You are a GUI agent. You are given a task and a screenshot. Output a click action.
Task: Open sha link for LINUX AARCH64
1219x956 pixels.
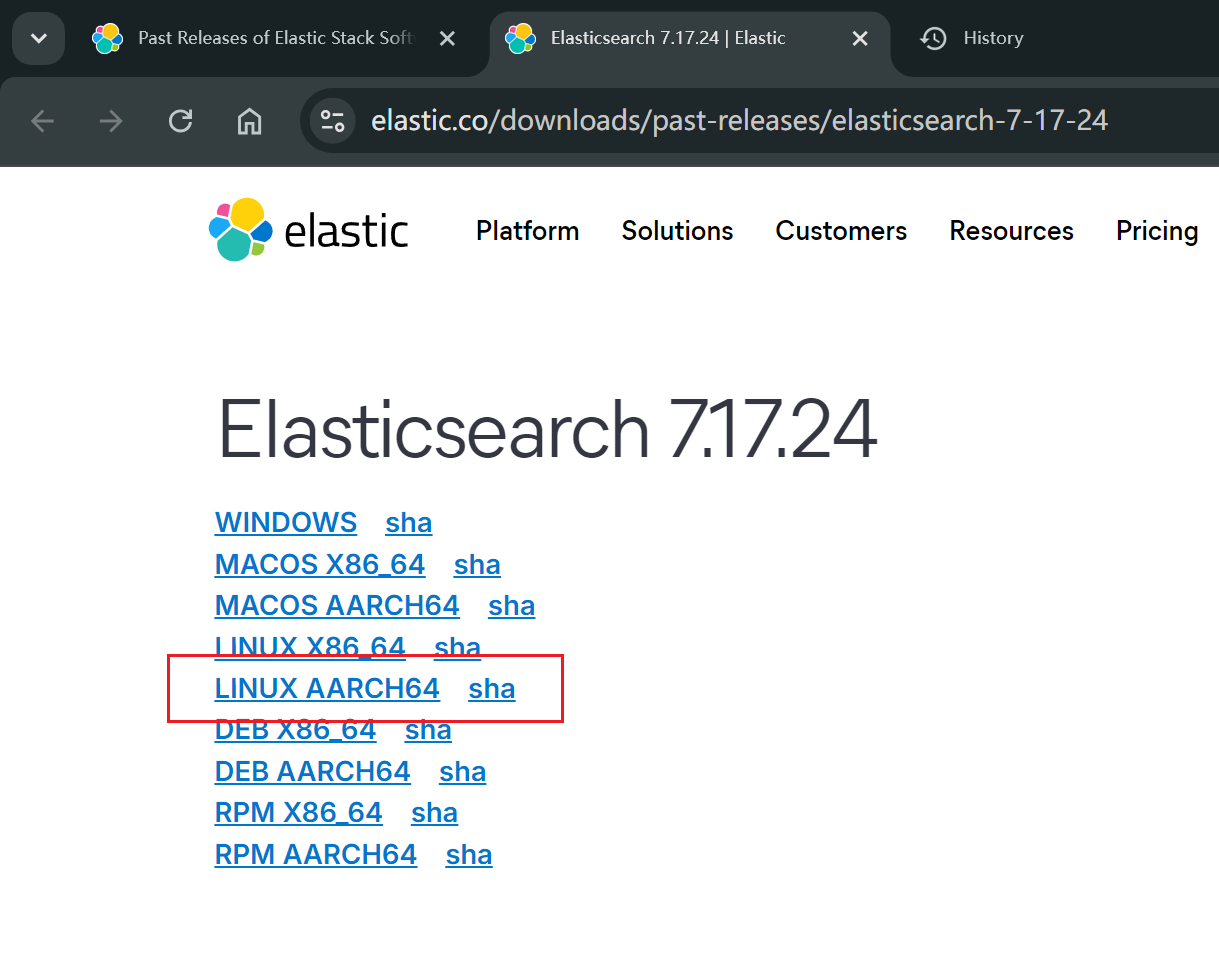pos(492,689)
